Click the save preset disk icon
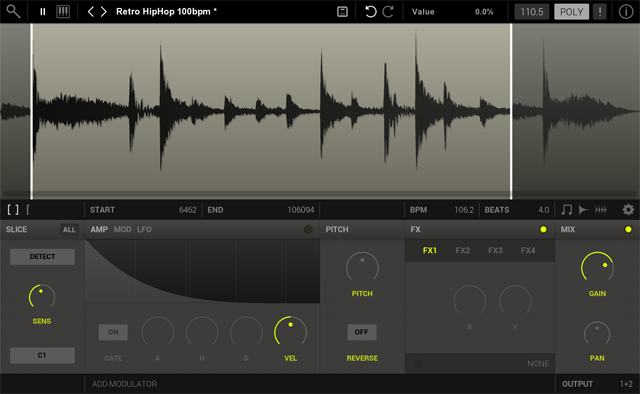The width and height of the screenshot is (640, 394). [342, 12]
